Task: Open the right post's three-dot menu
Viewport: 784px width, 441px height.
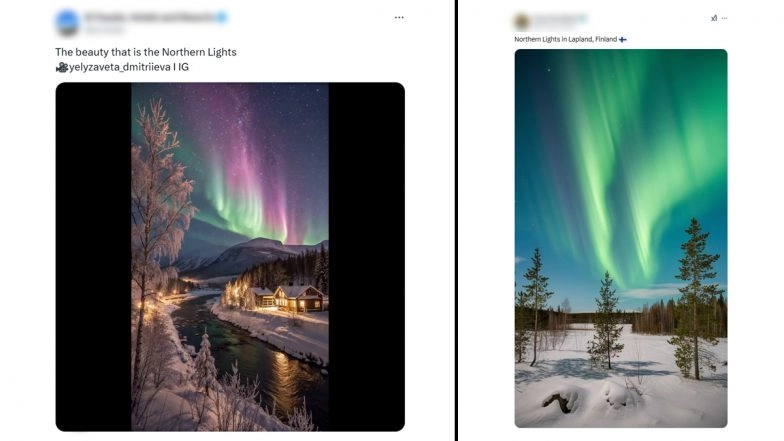Action: click(726, 18)
